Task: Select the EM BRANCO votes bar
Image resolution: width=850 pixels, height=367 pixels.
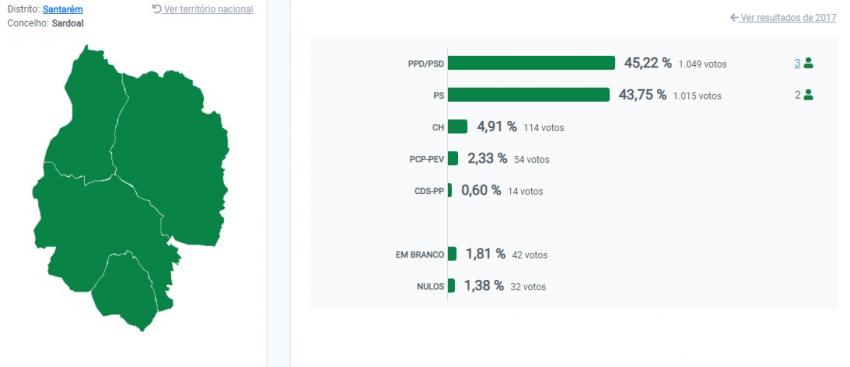Action: pos(452,254)
